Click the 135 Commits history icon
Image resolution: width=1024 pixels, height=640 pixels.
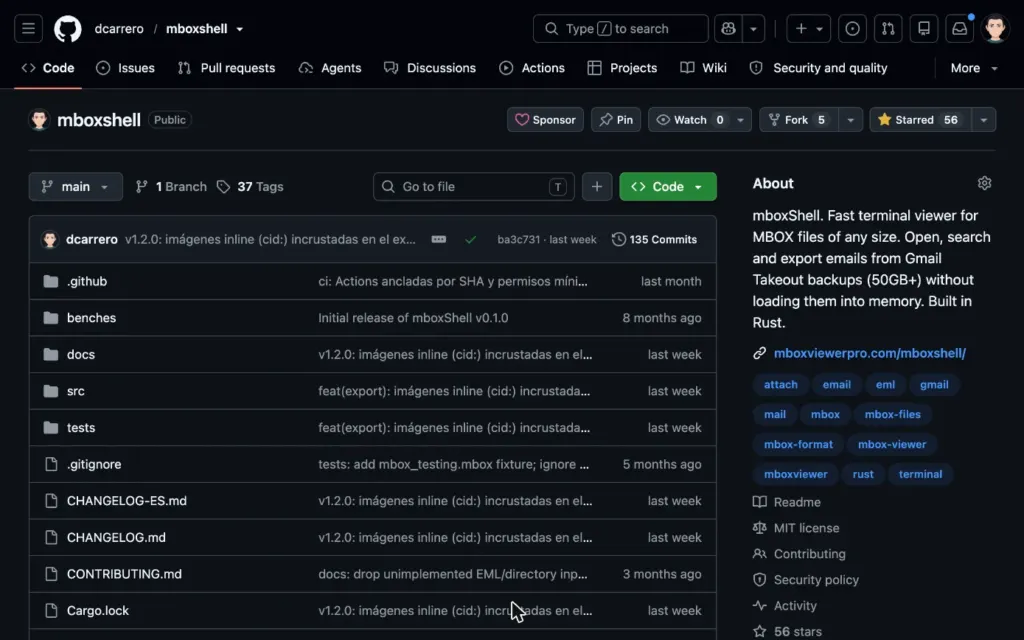[618, 240]
